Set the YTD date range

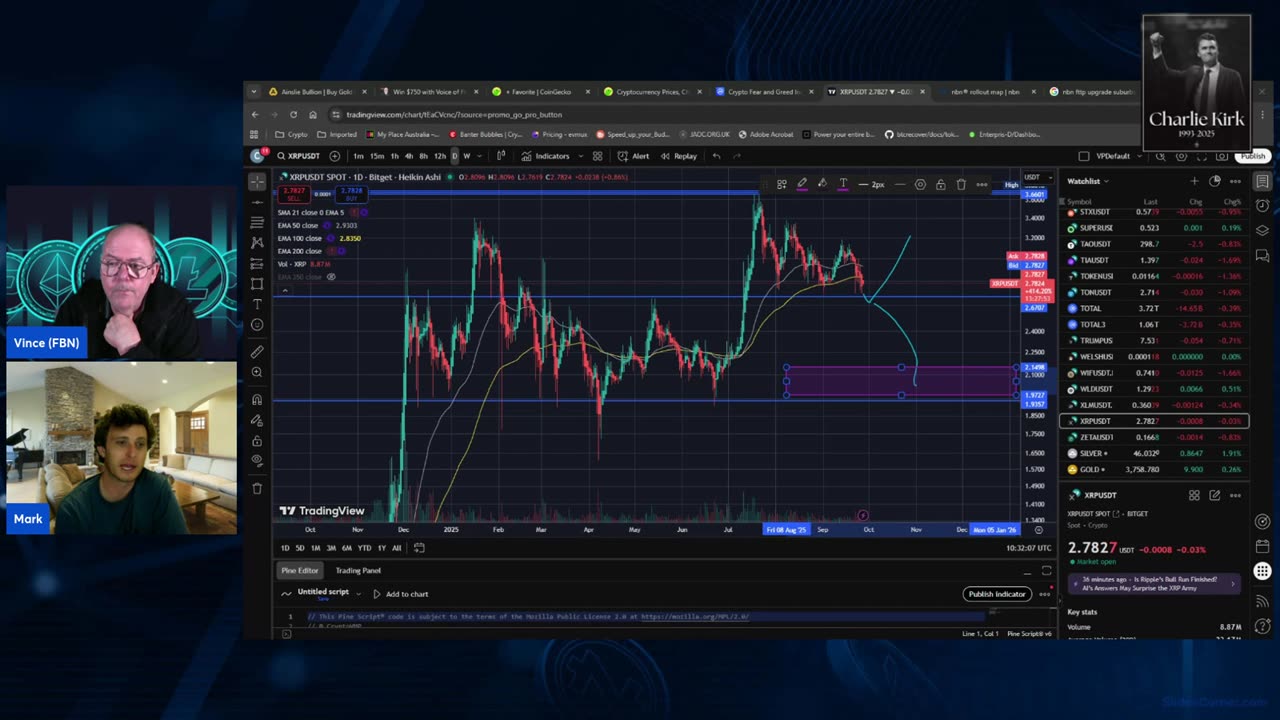[364, 548]
